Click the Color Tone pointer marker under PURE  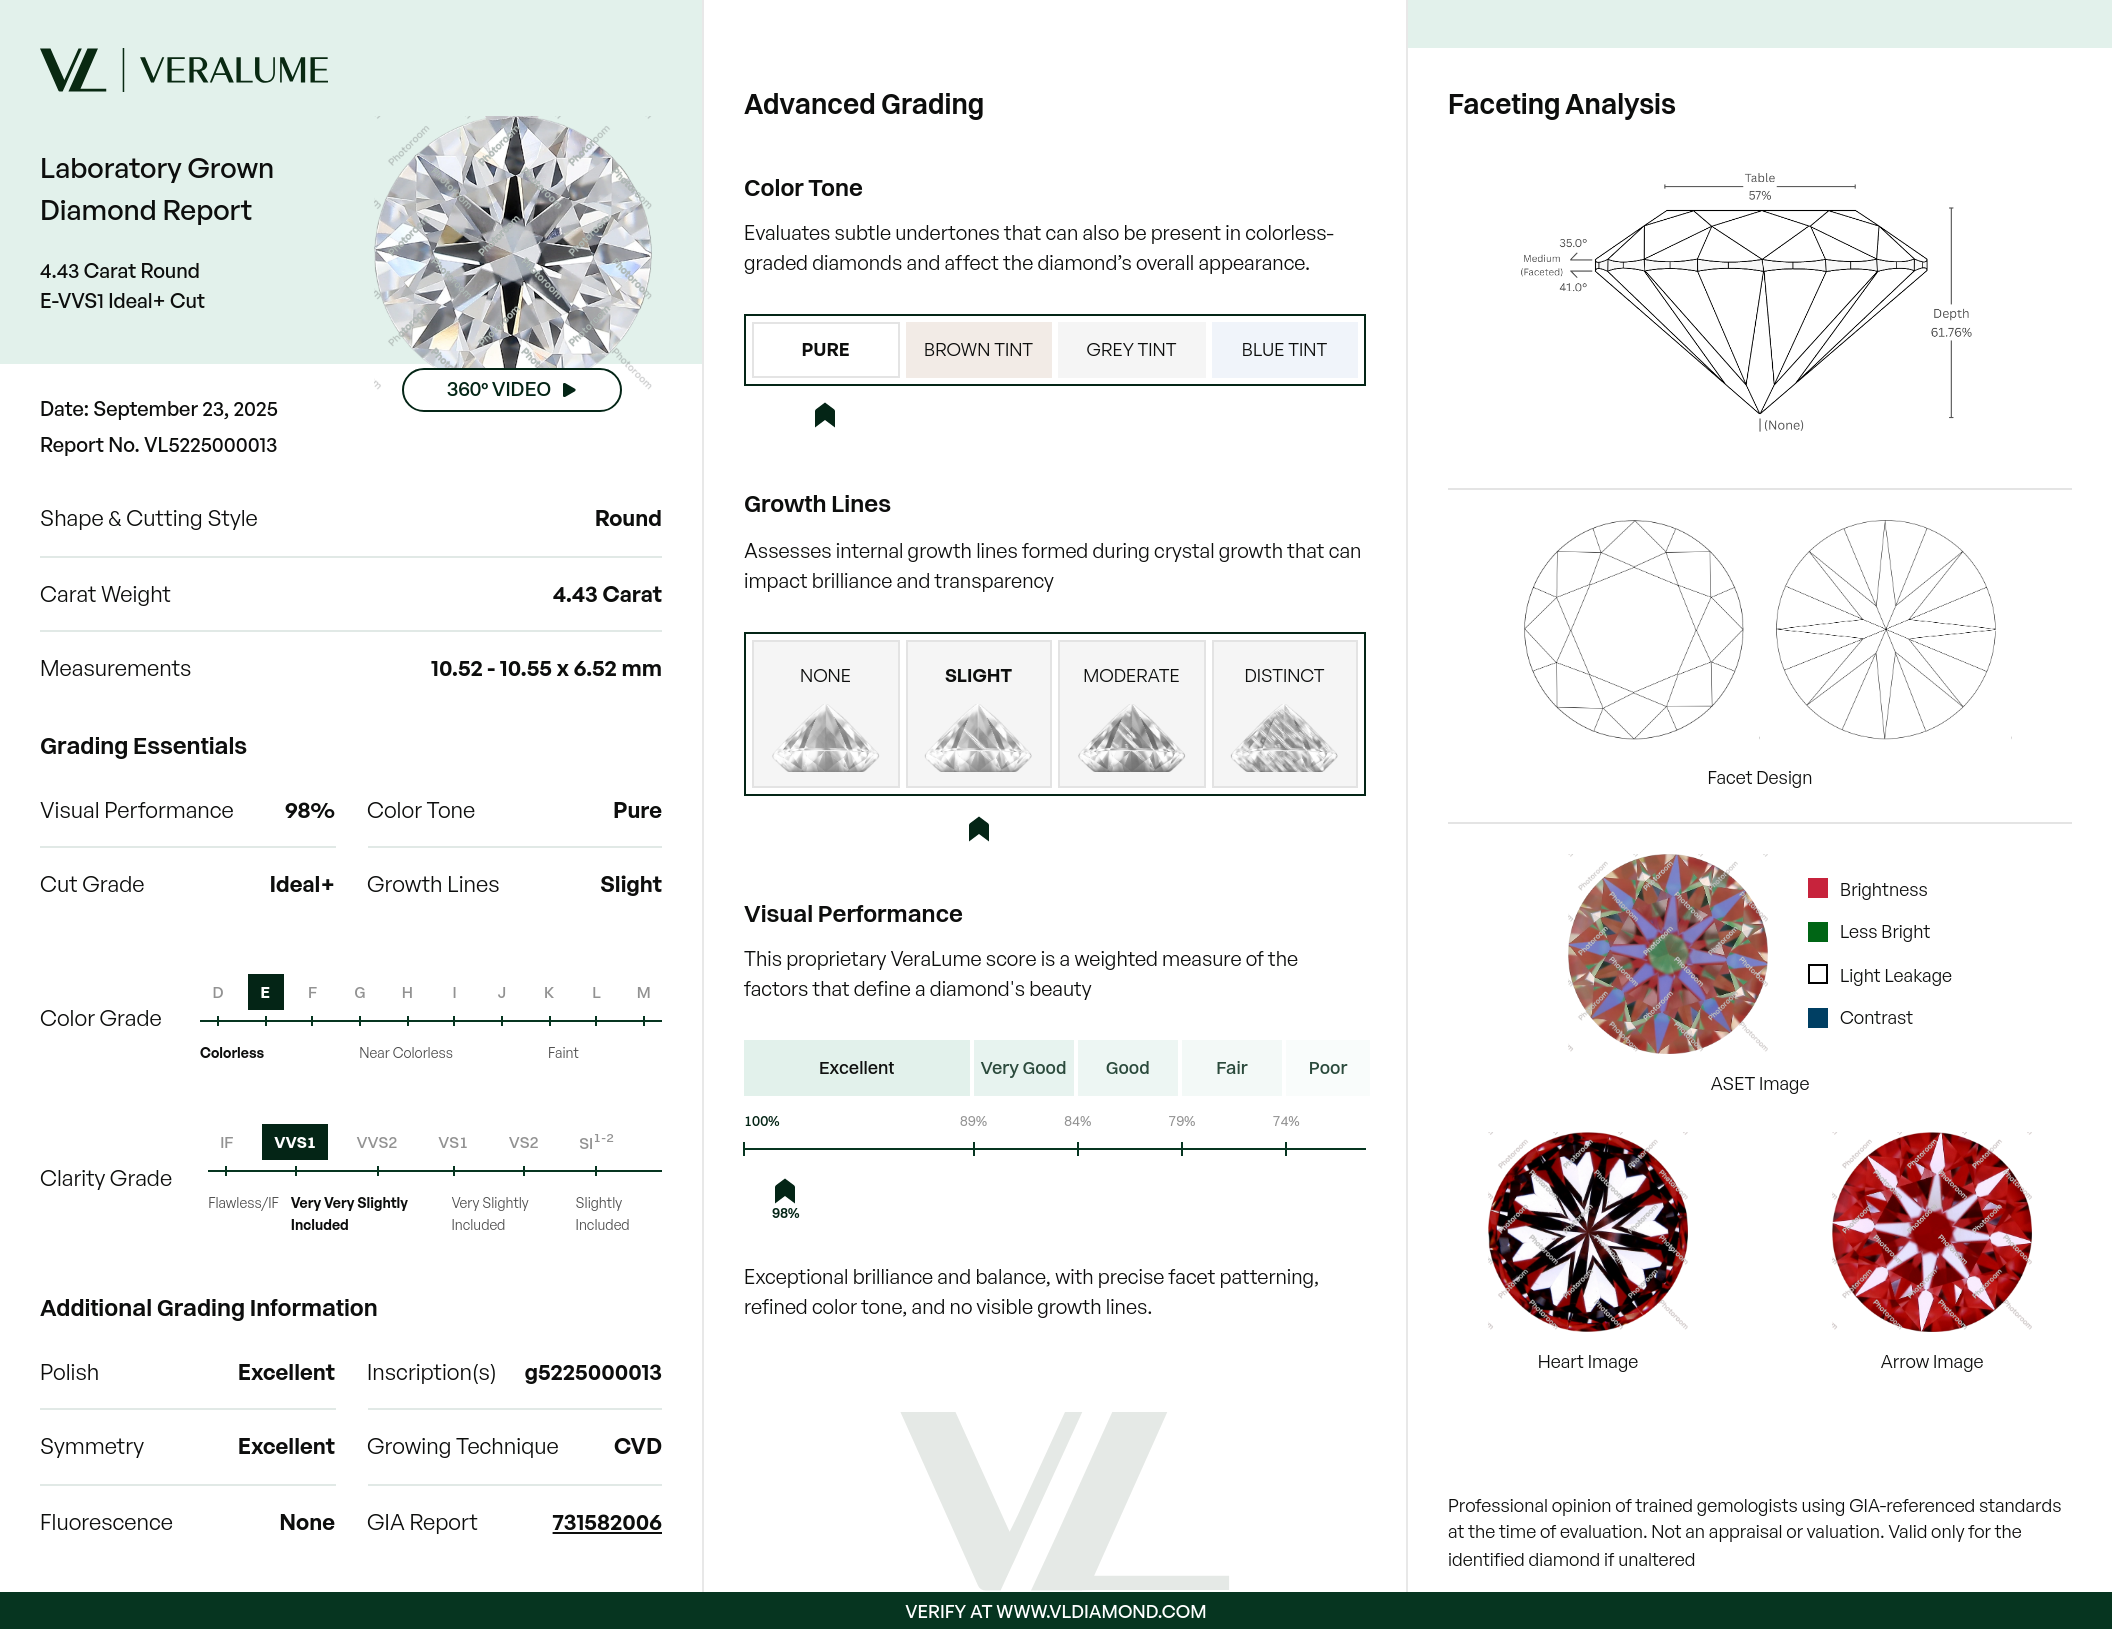pyautogui.click(x=824, y=415)
